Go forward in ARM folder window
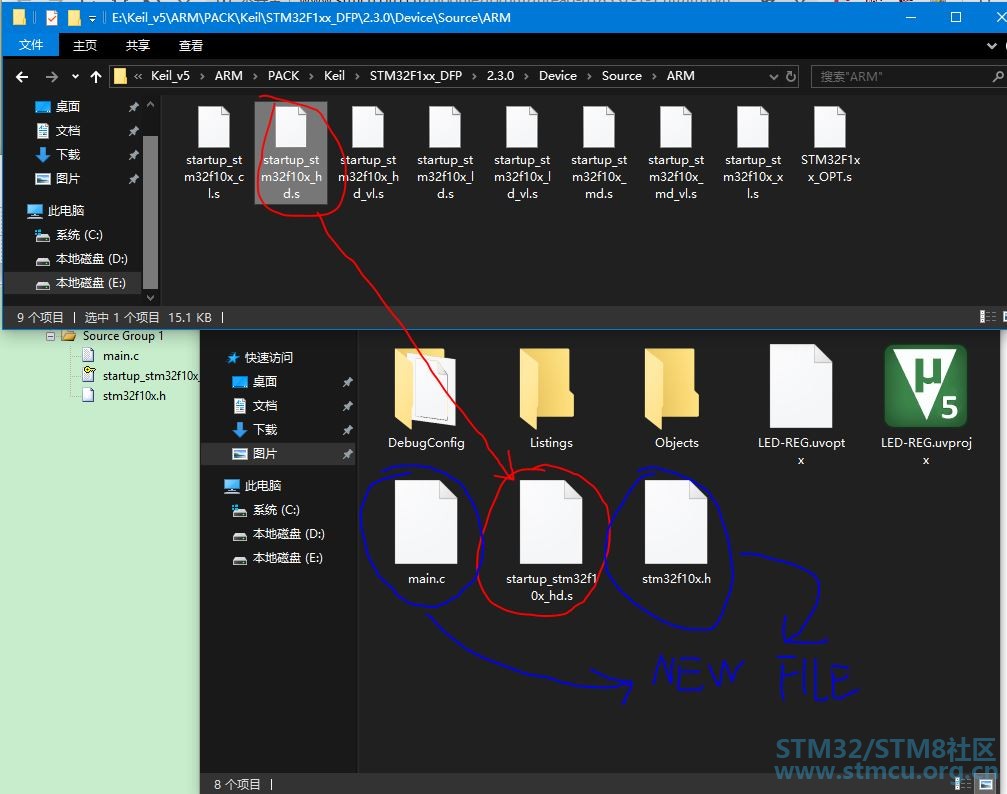The width and height of the screenshot is (1007, 794). 51,76
